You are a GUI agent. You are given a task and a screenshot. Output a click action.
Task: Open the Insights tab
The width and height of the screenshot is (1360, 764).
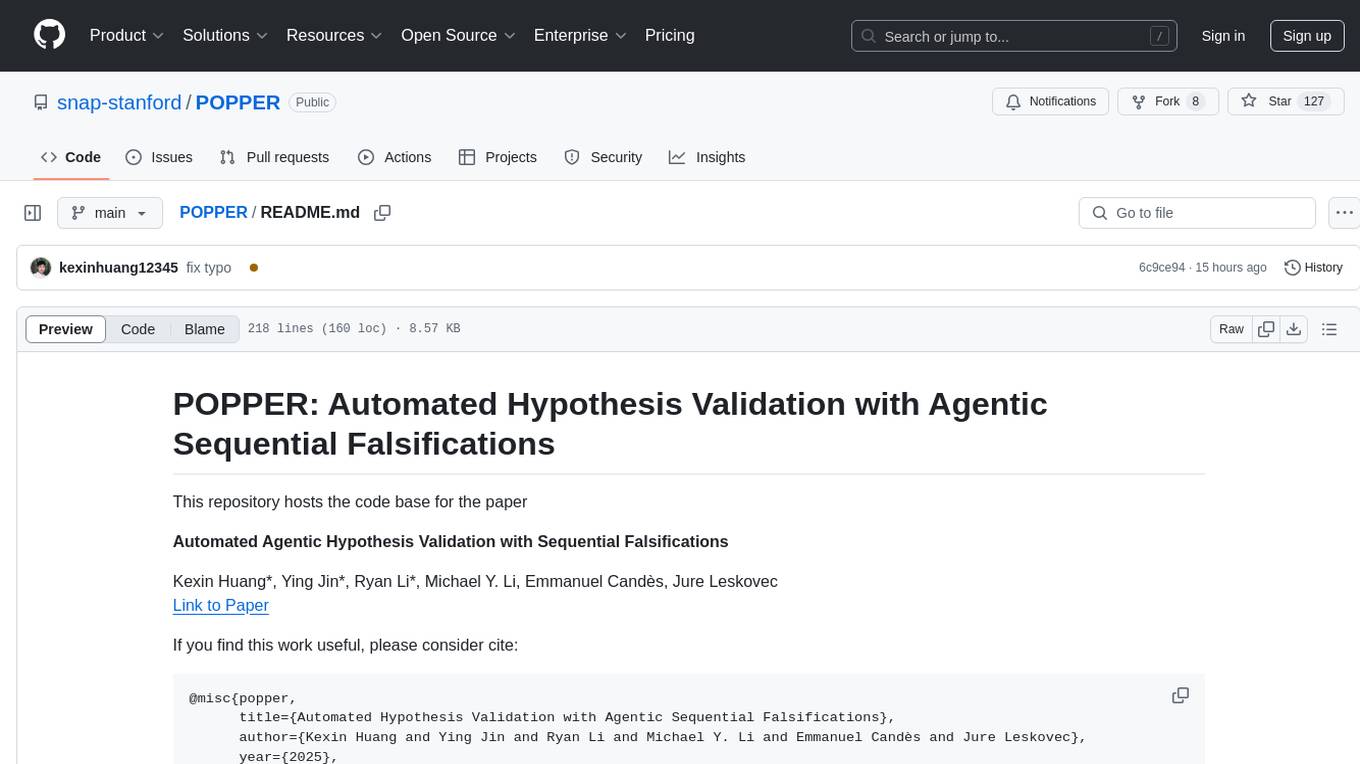(707, 157)
